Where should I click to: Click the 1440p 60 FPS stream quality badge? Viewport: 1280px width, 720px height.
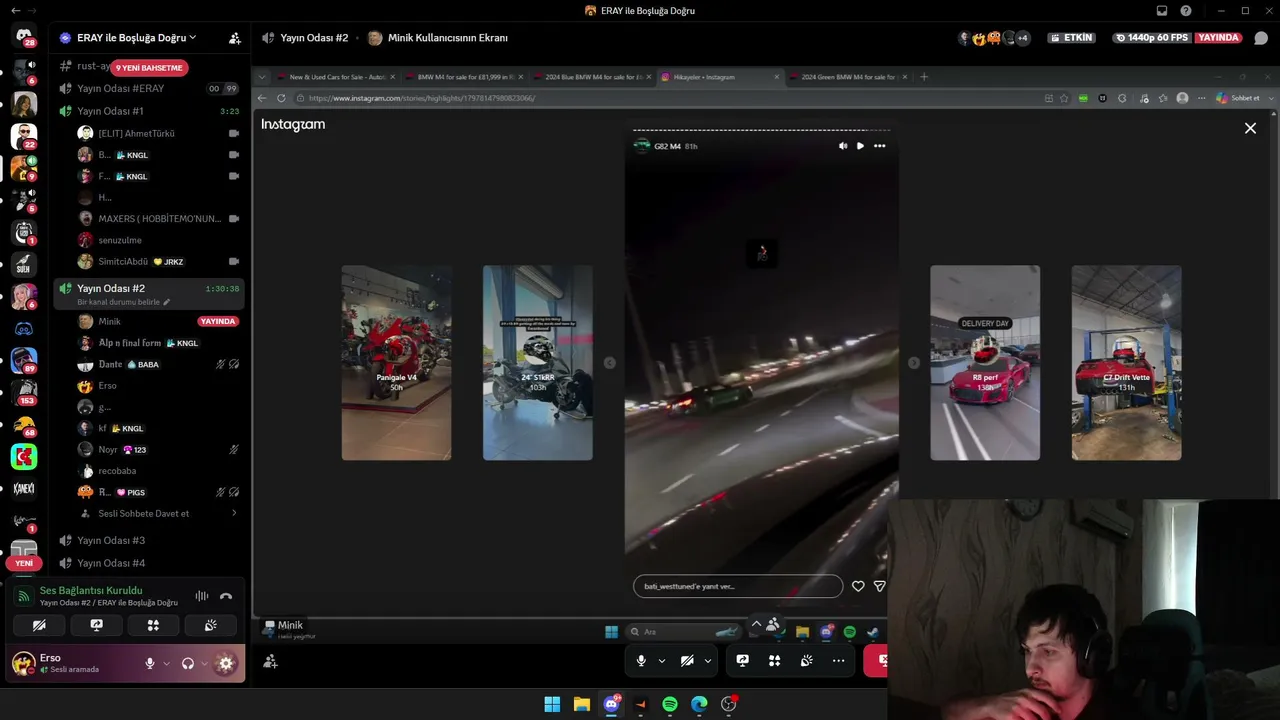point(1153,38)
